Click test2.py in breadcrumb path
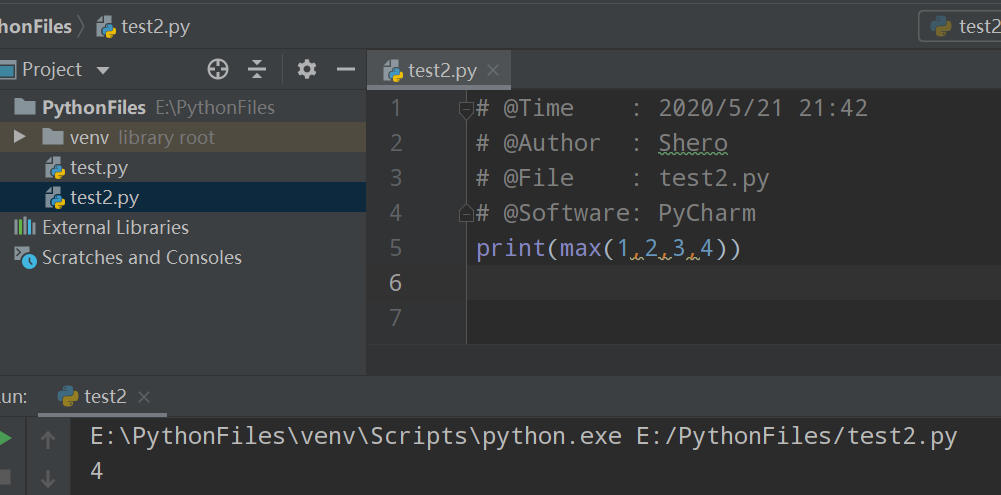The image size is (1001, 495). point(143,27)
